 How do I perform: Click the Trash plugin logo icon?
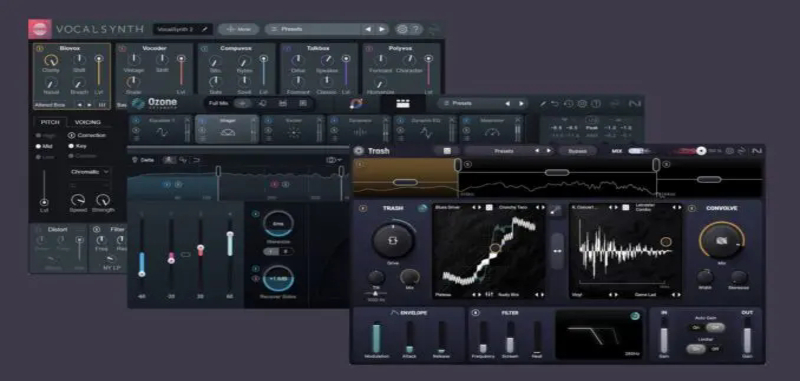coord(359,151)
